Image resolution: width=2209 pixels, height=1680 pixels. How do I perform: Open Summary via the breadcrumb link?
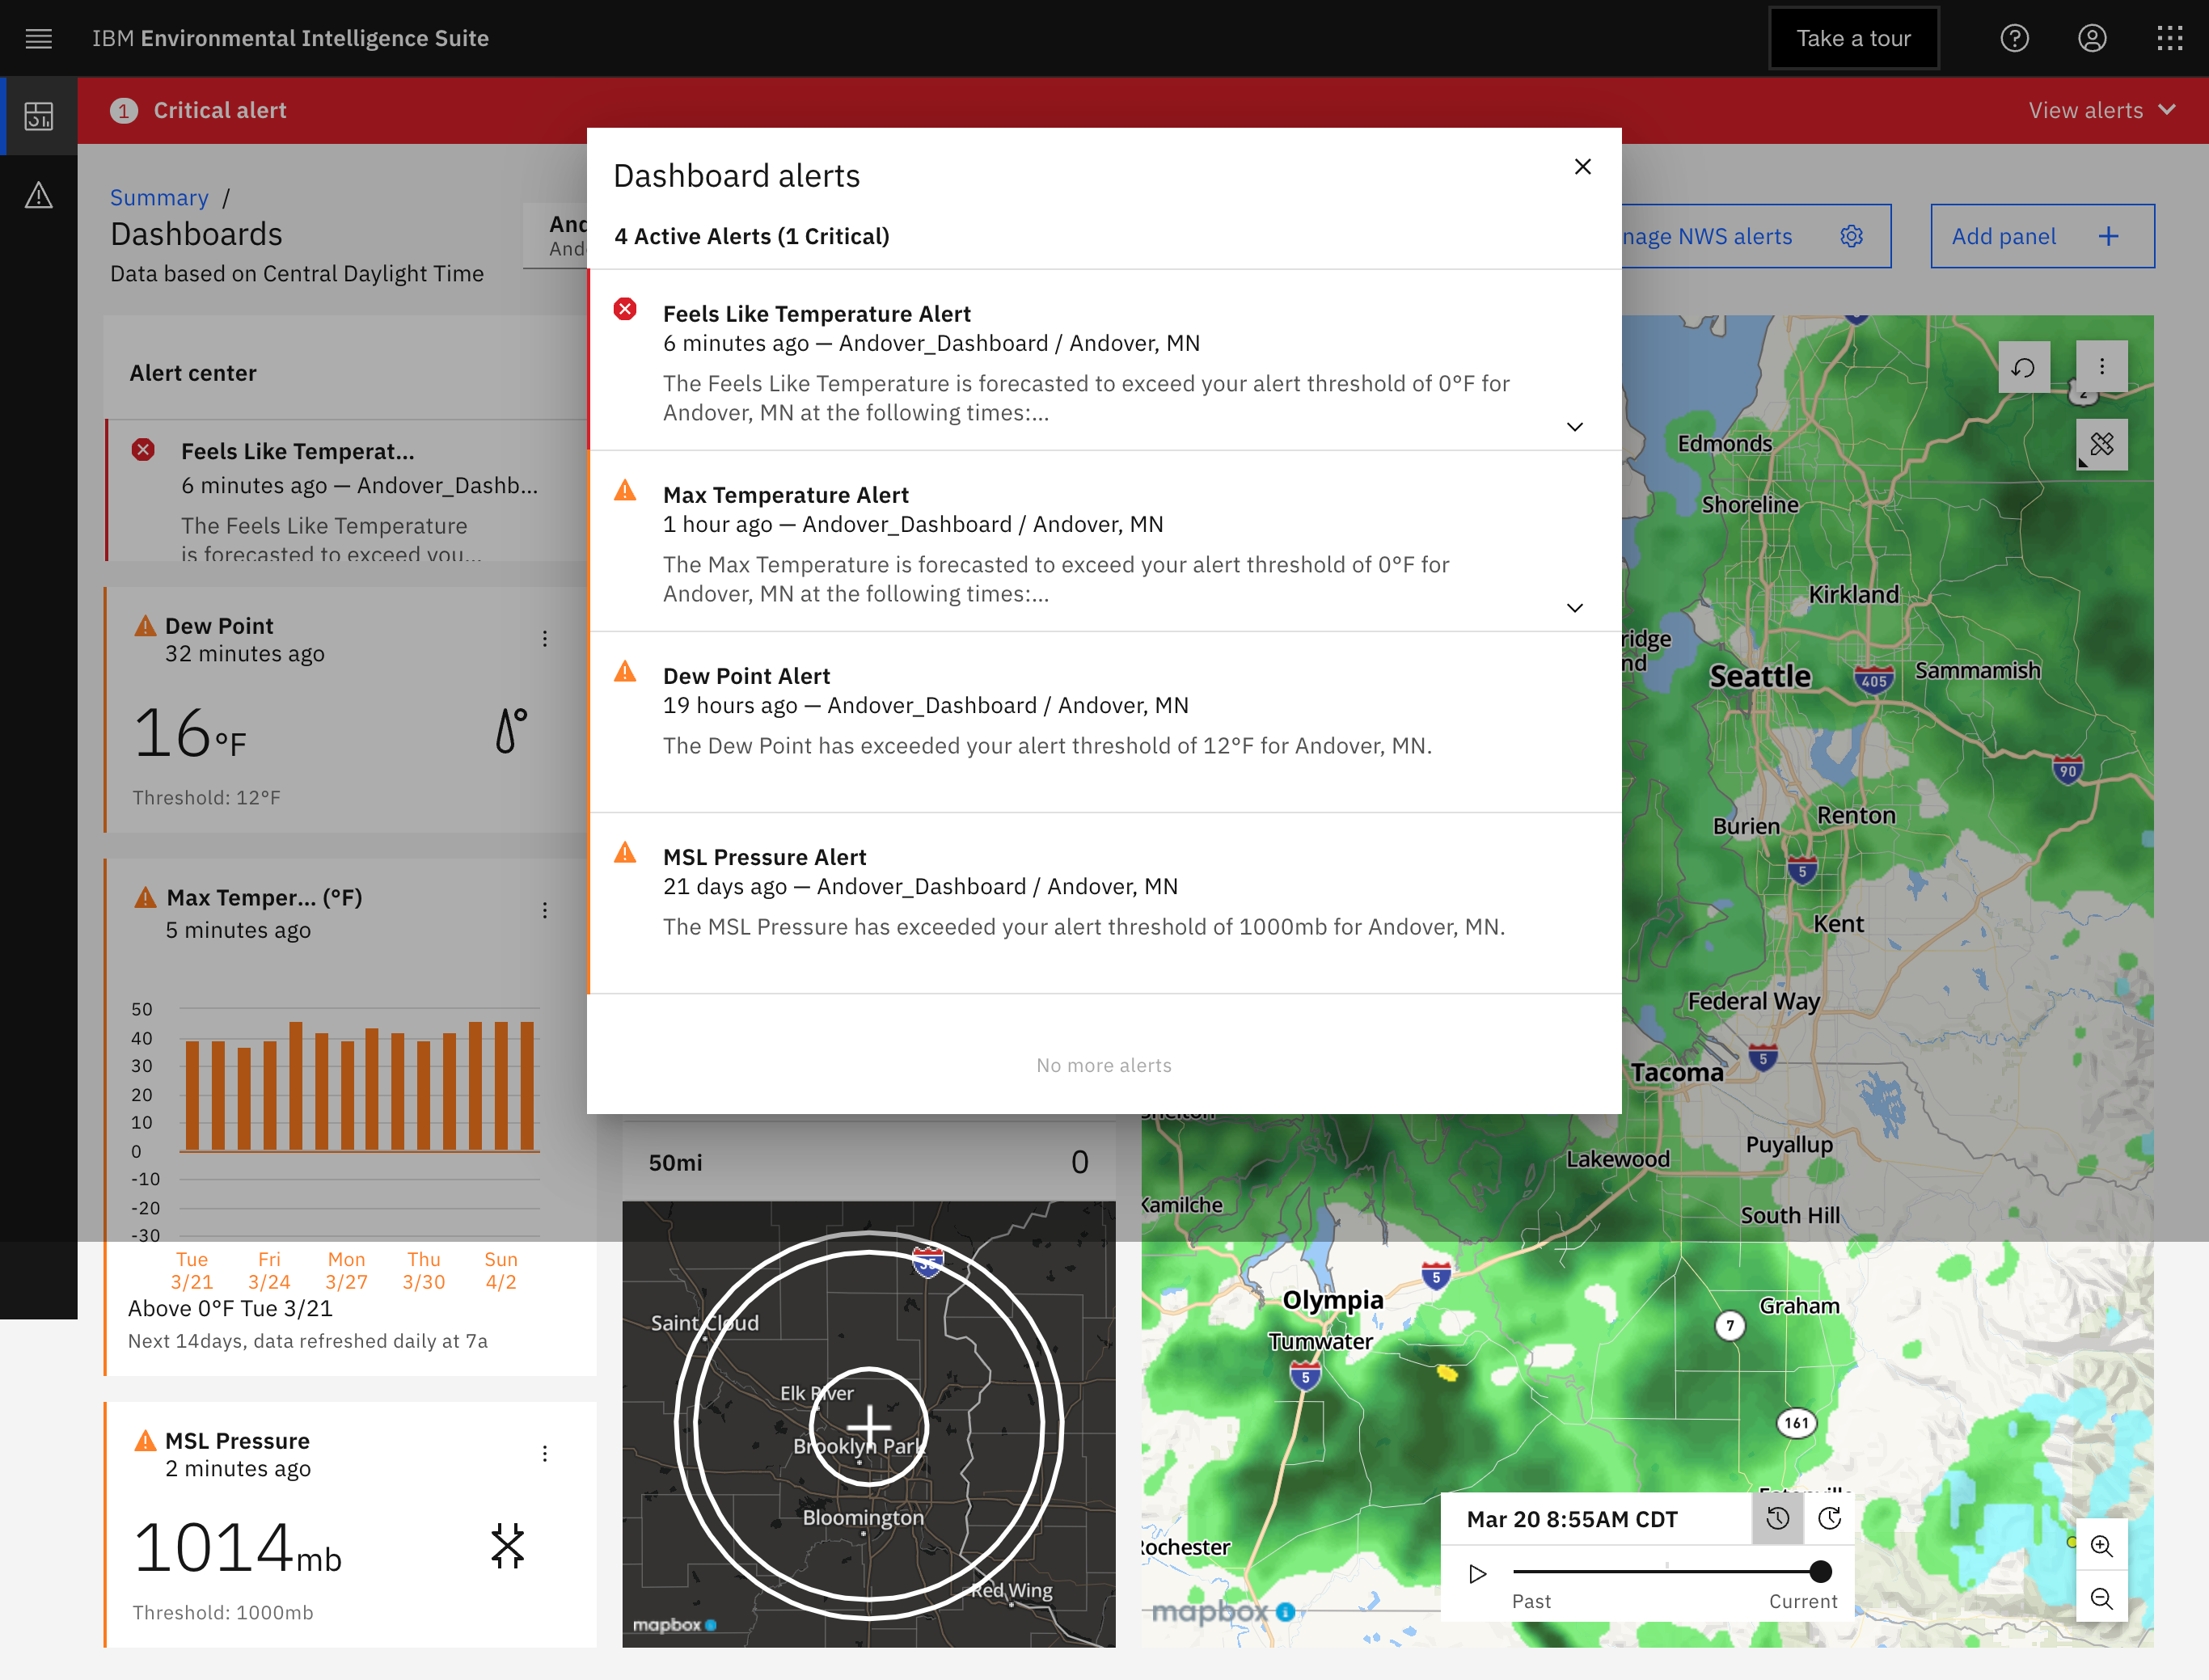coord(159,197)
